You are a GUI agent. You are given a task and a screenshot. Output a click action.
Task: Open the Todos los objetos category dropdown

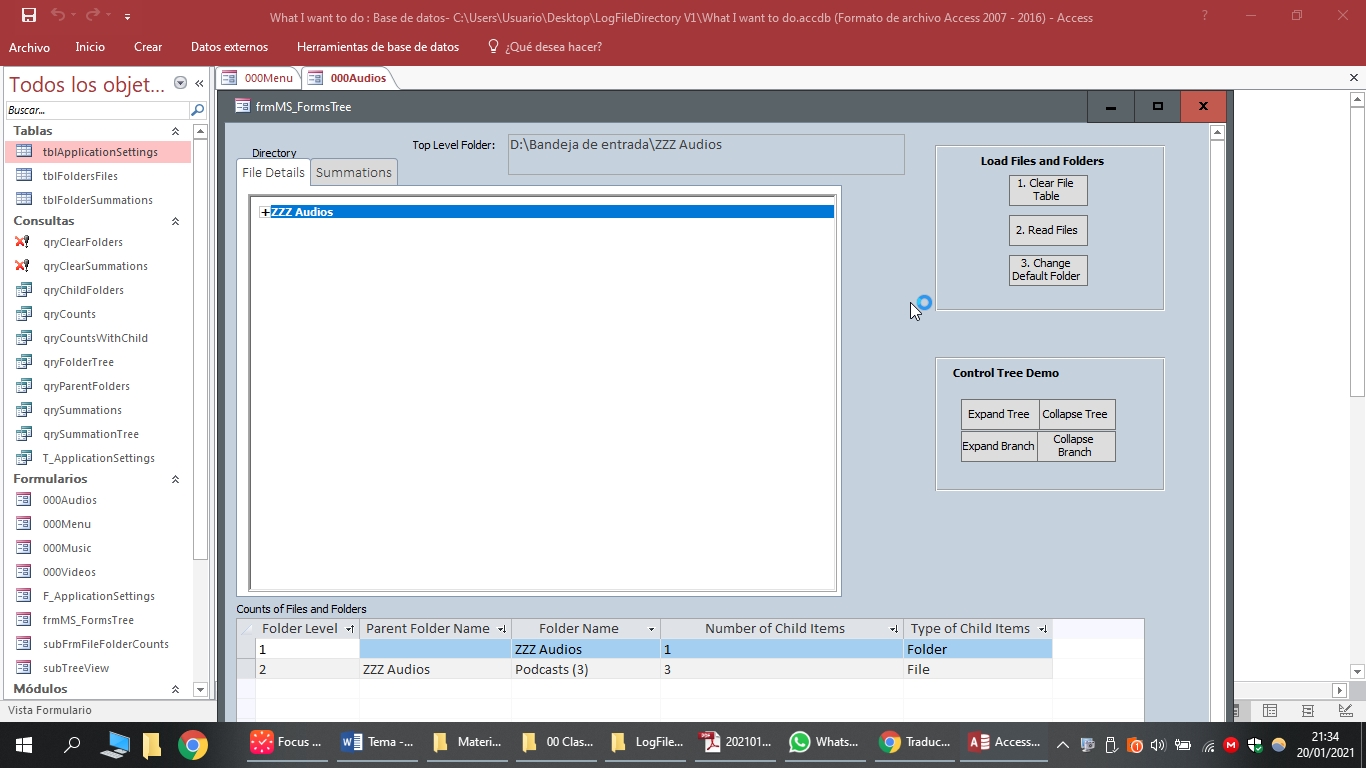click(180, 84)
